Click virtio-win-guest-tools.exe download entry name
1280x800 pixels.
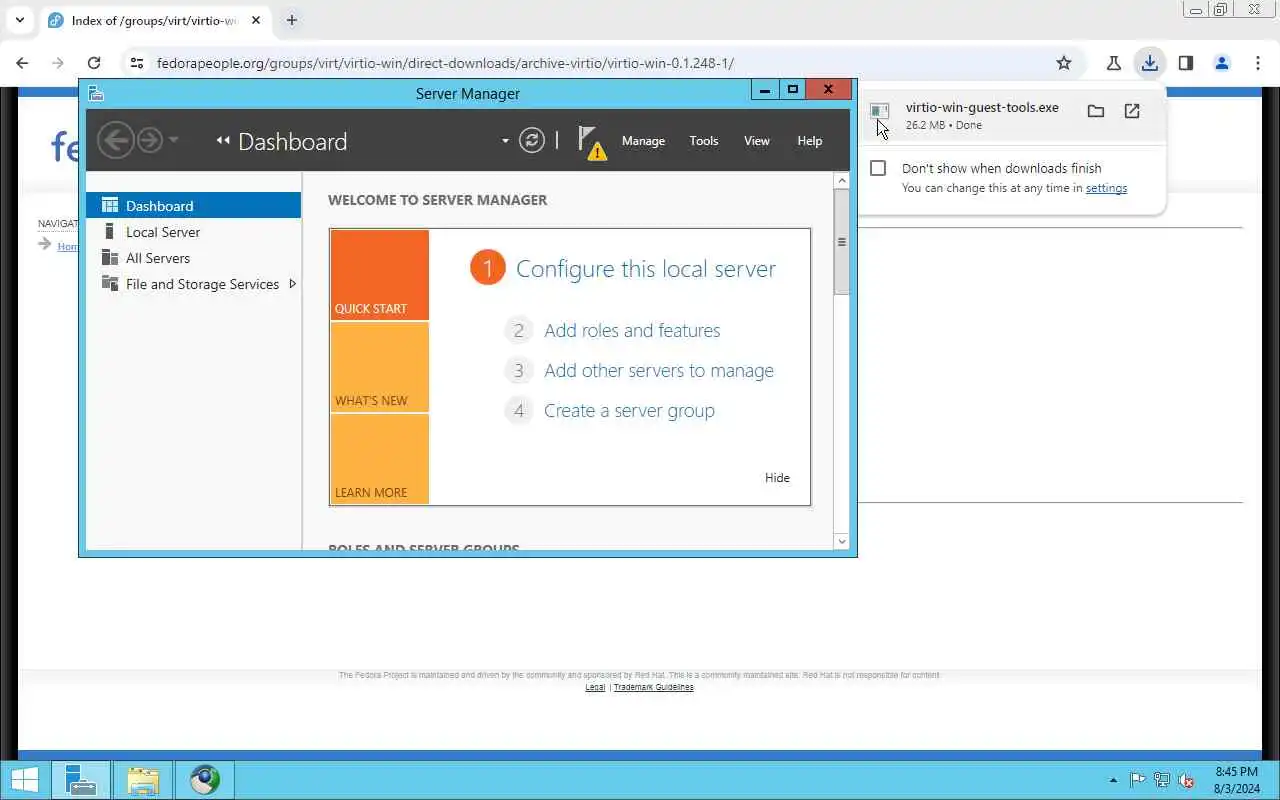[982, 107]
